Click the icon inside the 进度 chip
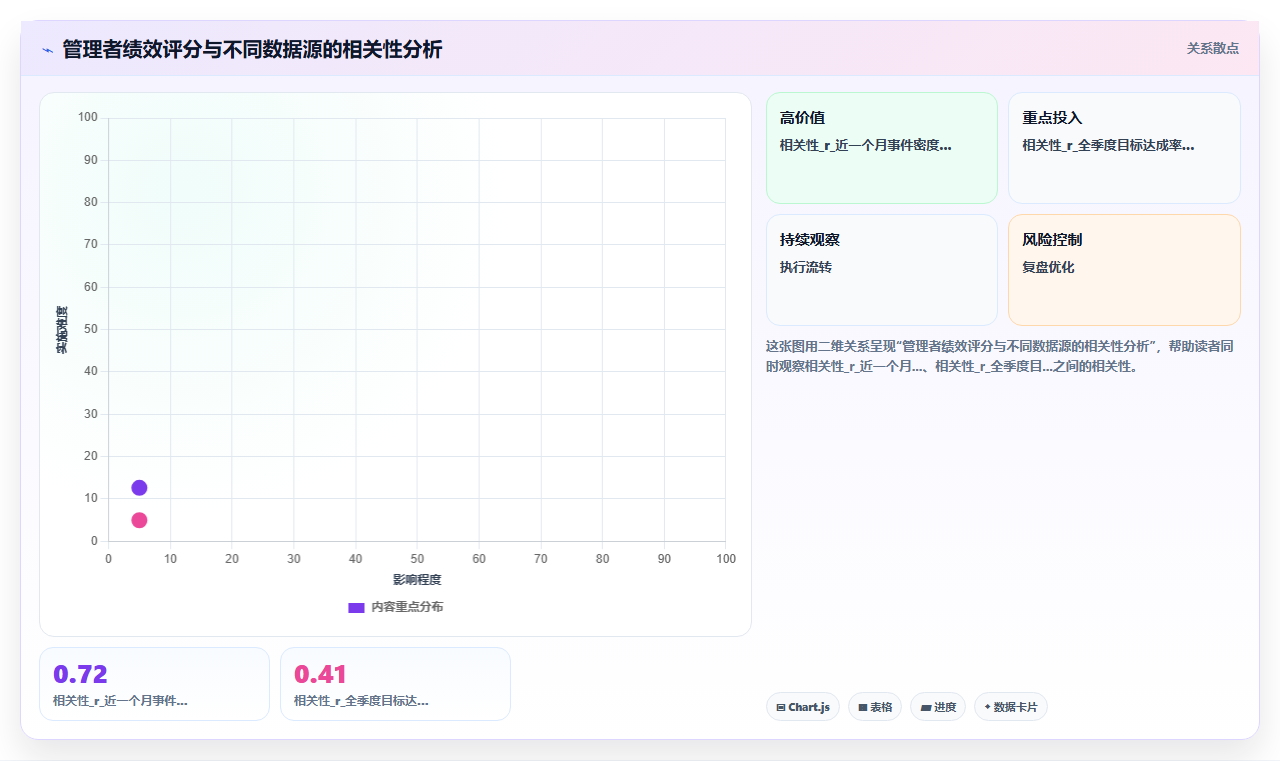 tap(926, 707)
